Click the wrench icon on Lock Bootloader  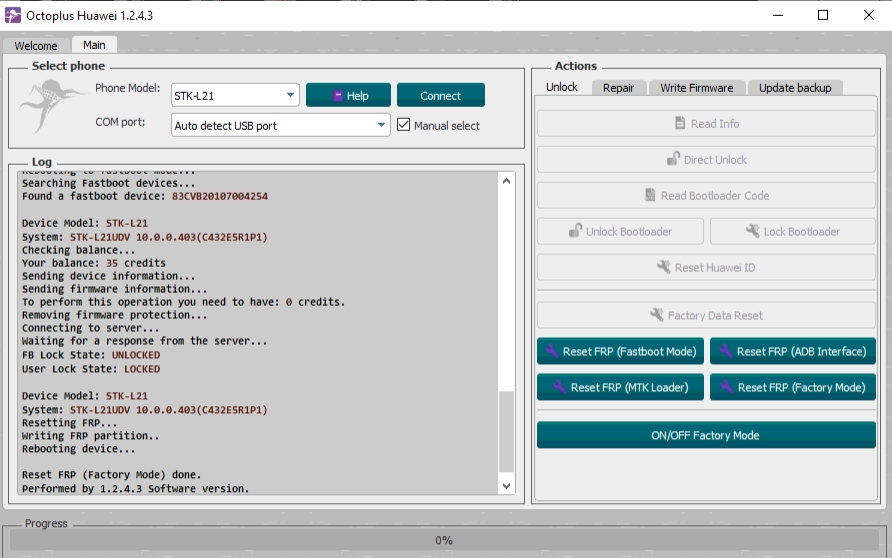753,230
